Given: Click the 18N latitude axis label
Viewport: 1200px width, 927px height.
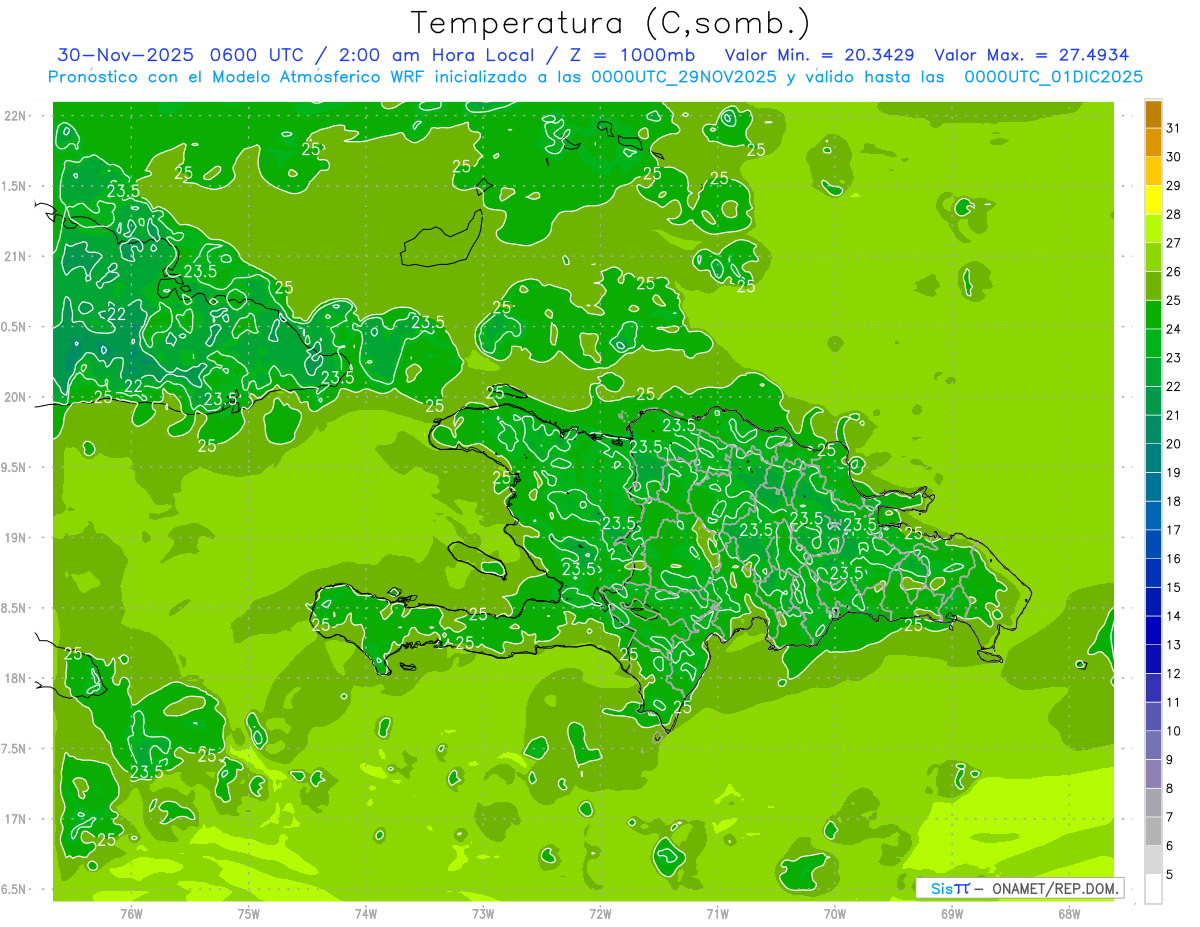Looking at the screenshot, I should [15, 678].
